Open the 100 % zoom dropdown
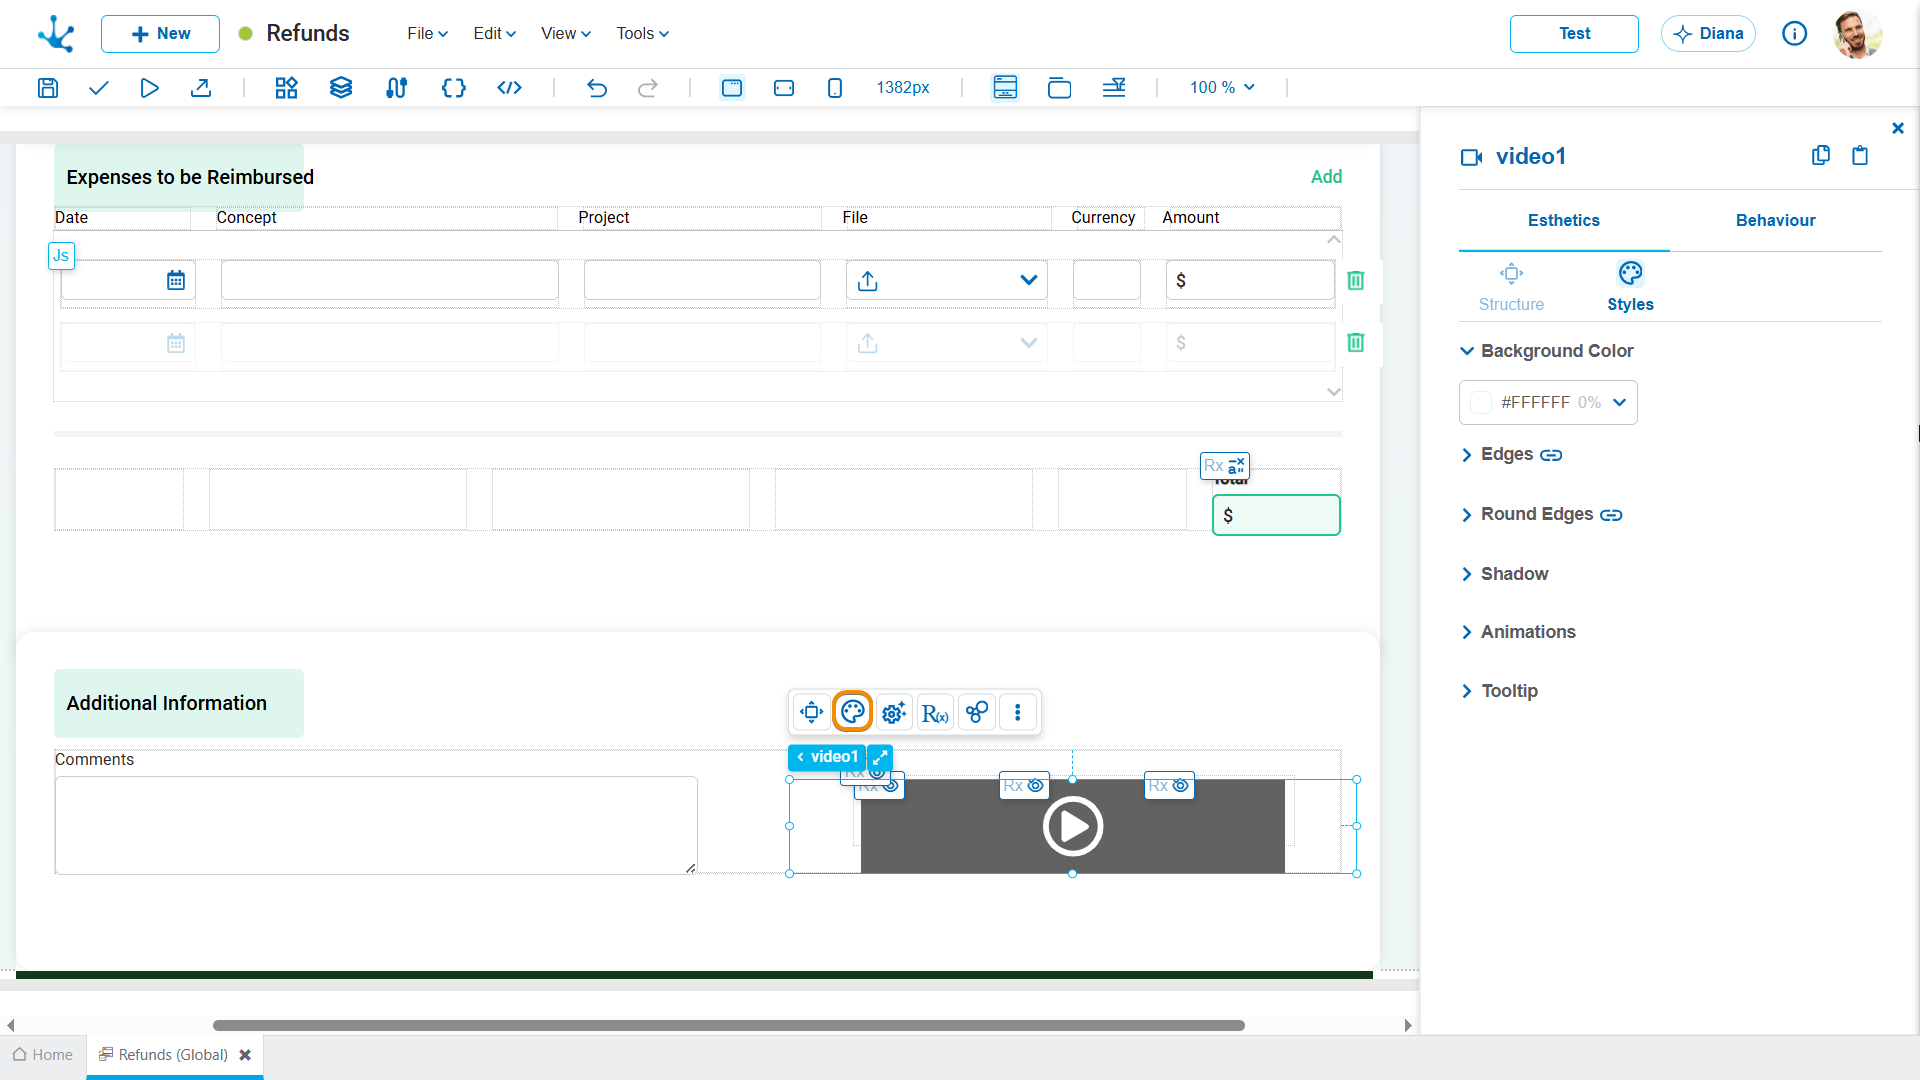Viewport: 1920px width, 1080px height. tap(1222, 88)
